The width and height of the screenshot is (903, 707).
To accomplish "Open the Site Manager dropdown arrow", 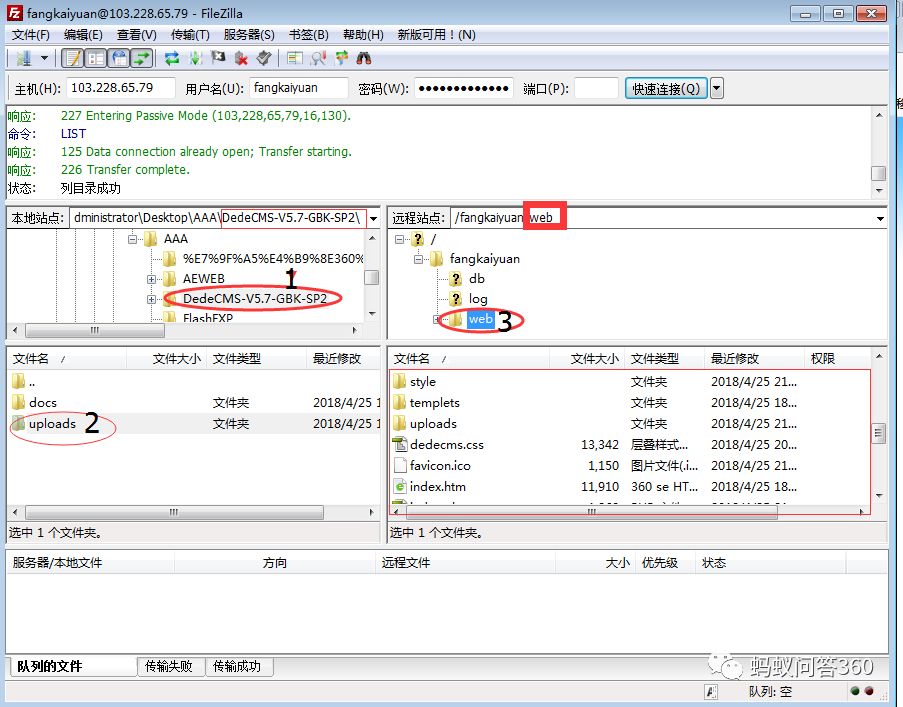I will [x=44, y=58].
